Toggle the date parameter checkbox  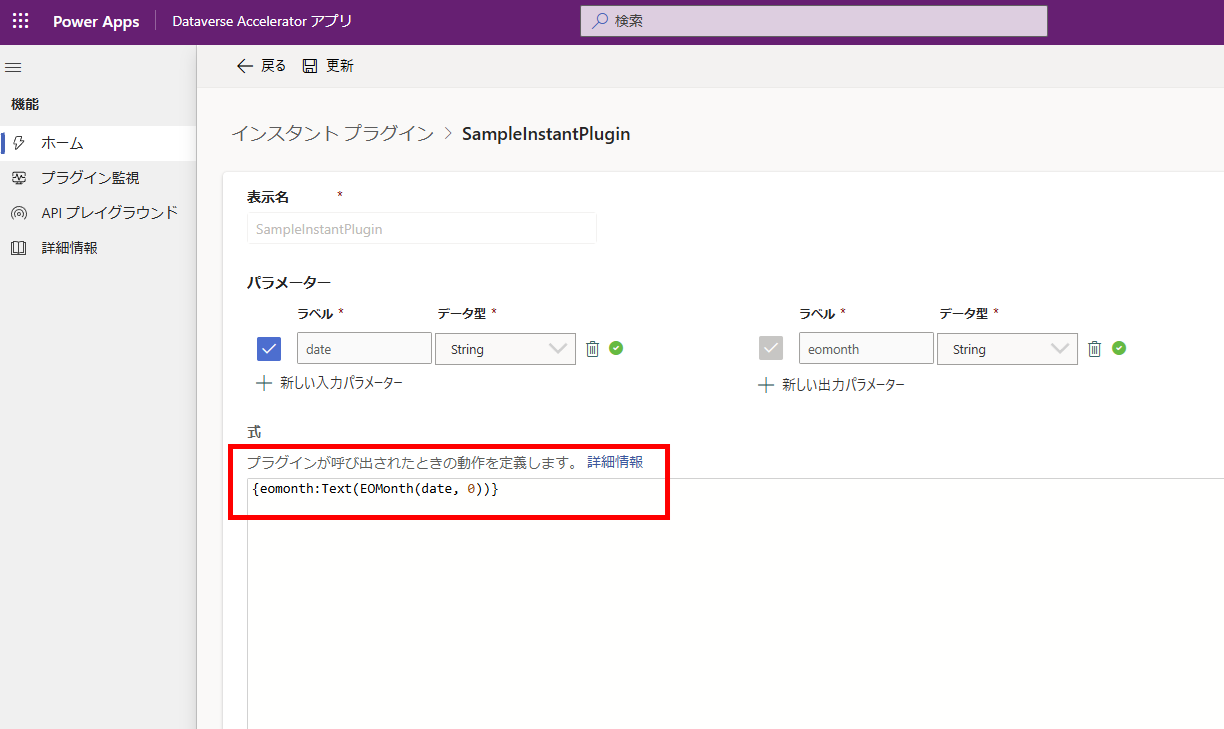pyautogui.click(x=269, y=349)
